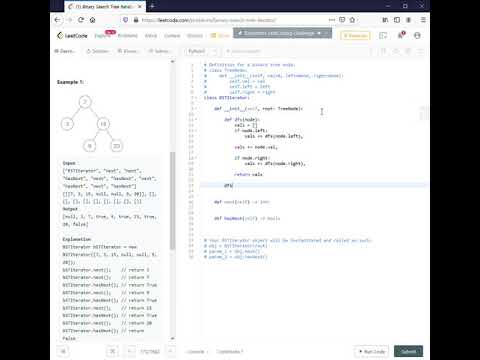This screenshot has height=360, width=480.
Task: Pick a random problem with the shuffle icon
Action: pos(112,351)
